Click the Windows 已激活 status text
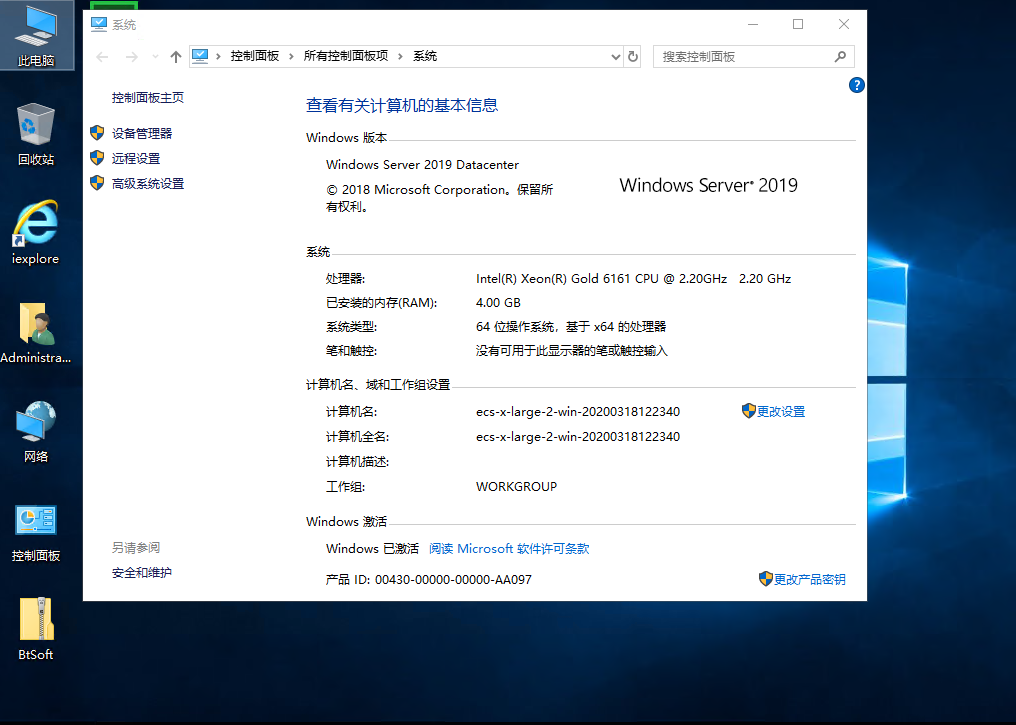The image size is (1016, 725). (373, 549)
